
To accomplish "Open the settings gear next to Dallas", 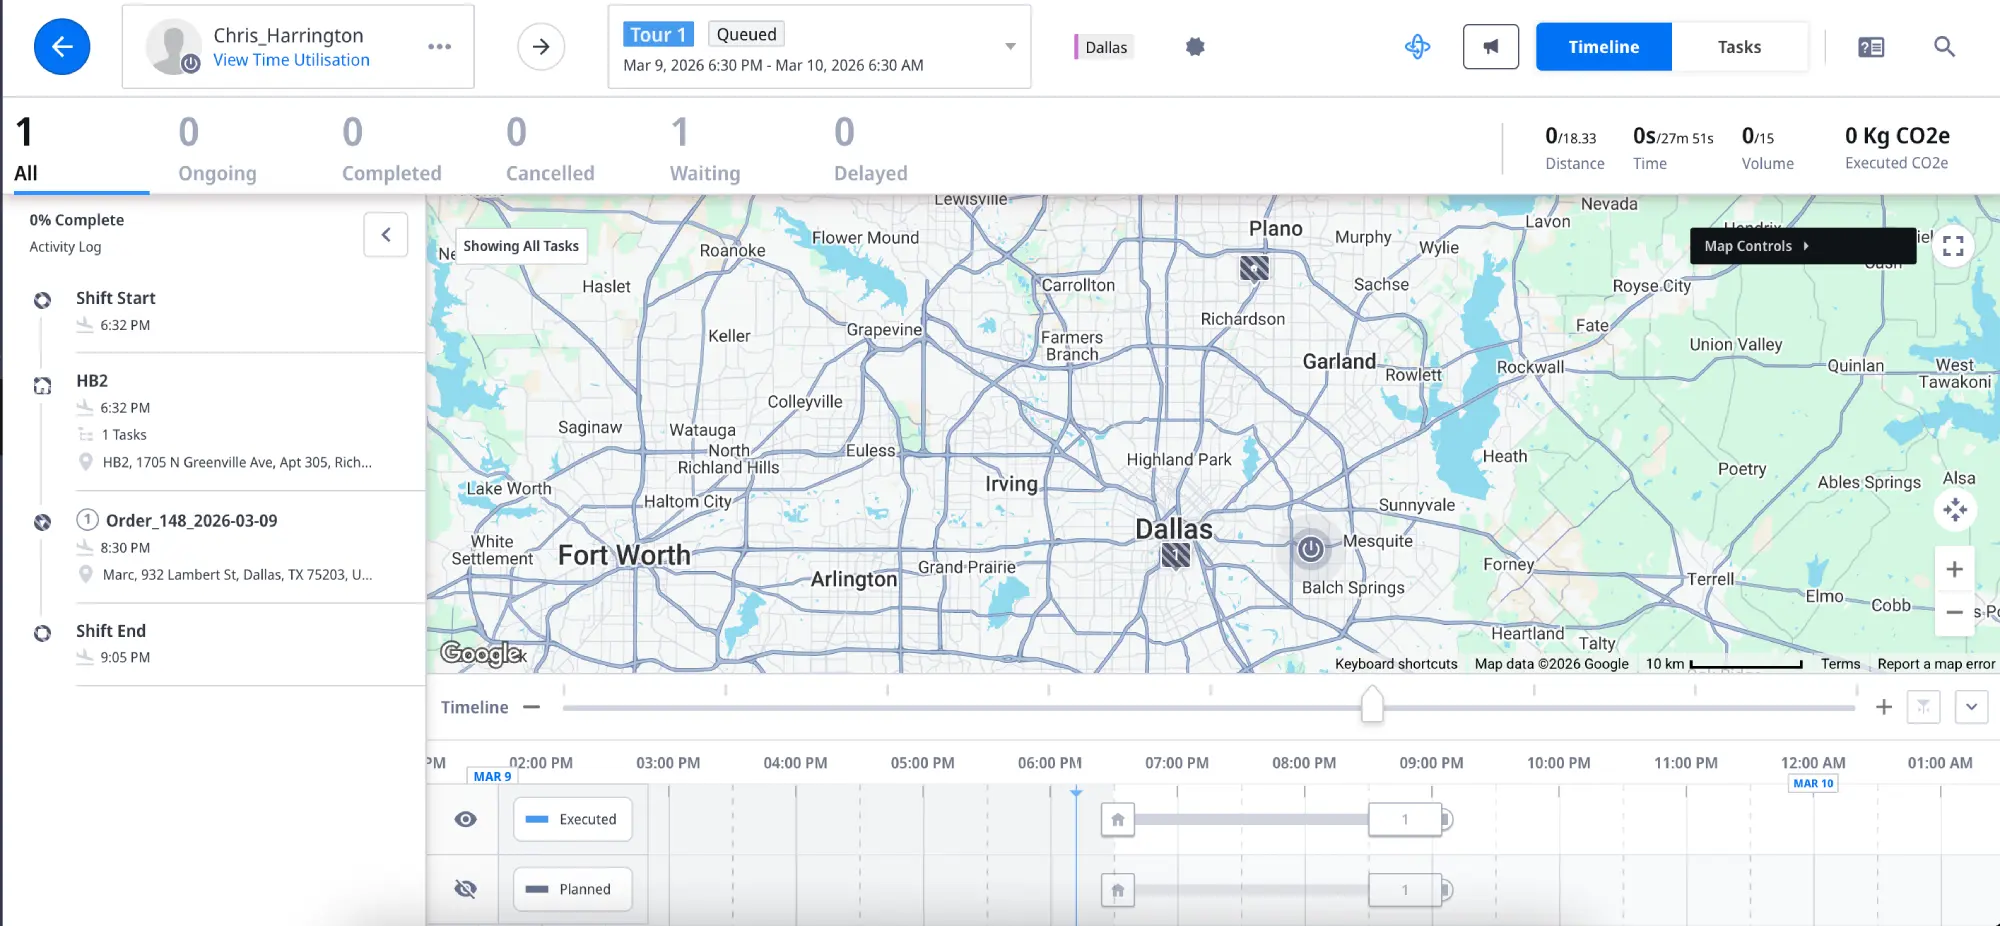I will (x=1194, y=46).
